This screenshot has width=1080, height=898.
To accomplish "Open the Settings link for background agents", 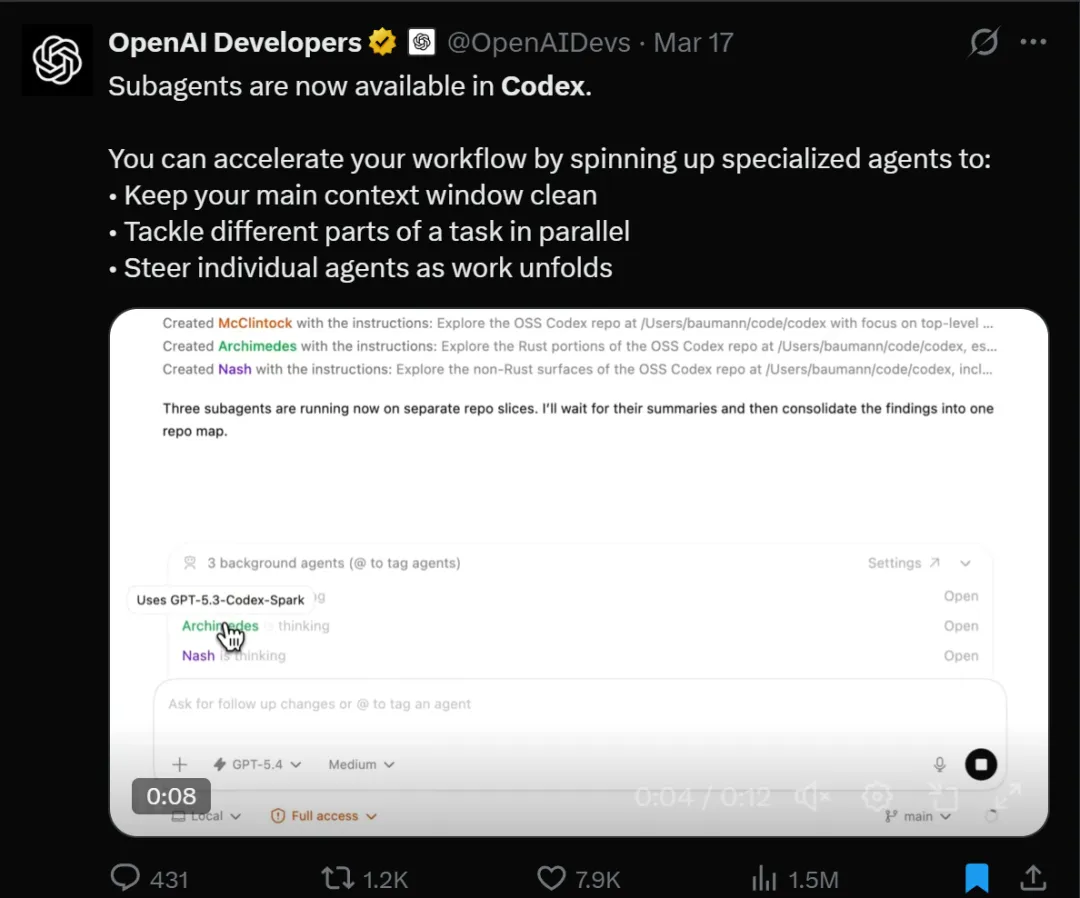I will click(x=903, y=563).
